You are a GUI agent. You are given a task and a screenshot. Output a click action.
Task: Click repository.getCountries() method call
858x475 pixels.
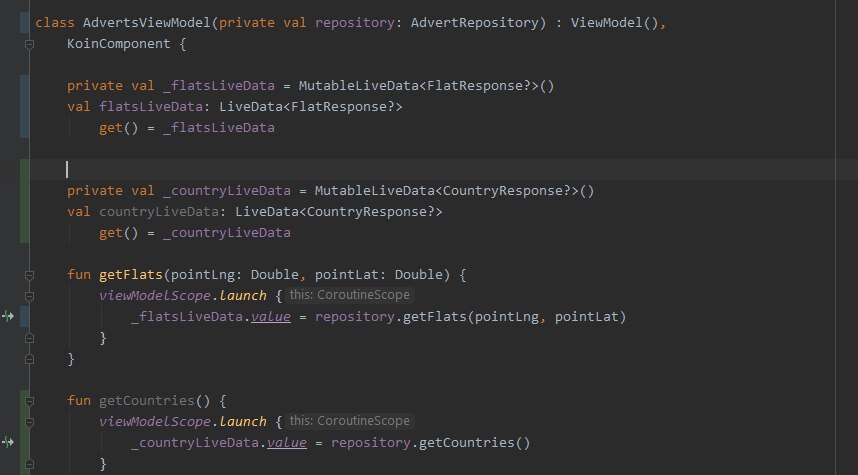430,443
